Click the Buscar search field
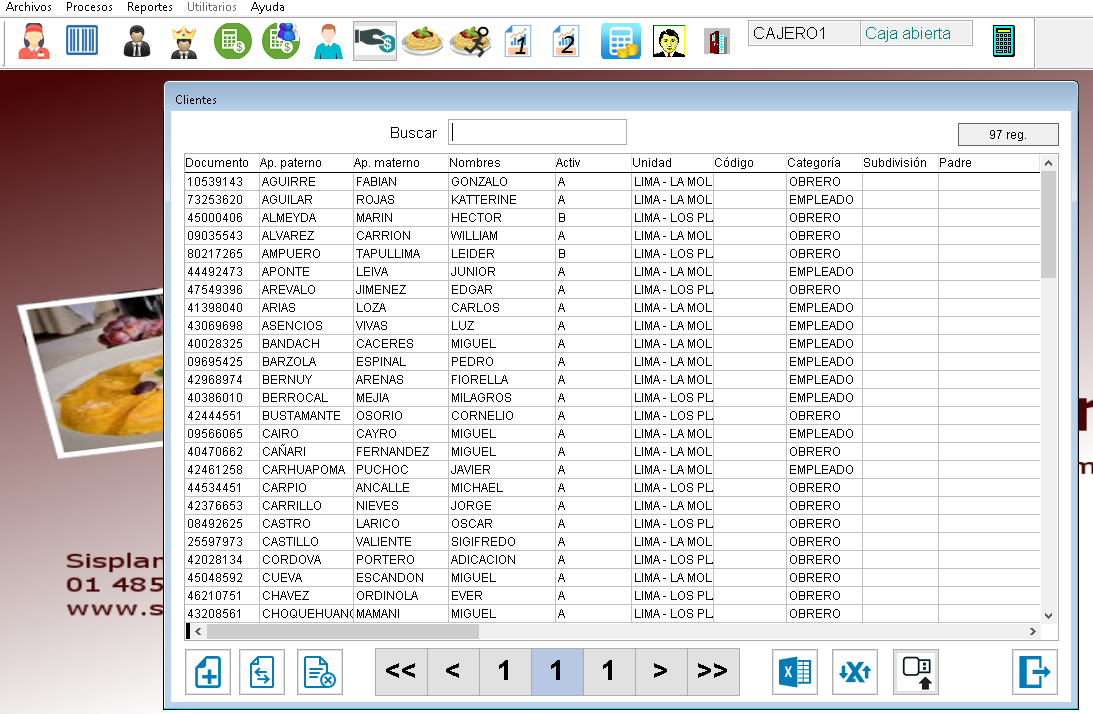1093x714 pixels. 537,132
